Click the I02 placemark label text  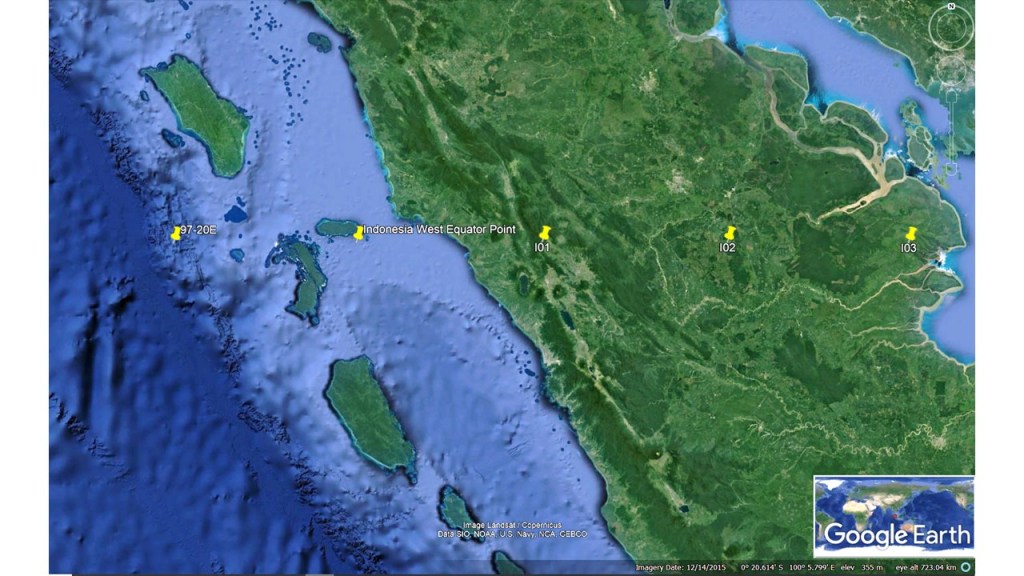pos(728,247)
